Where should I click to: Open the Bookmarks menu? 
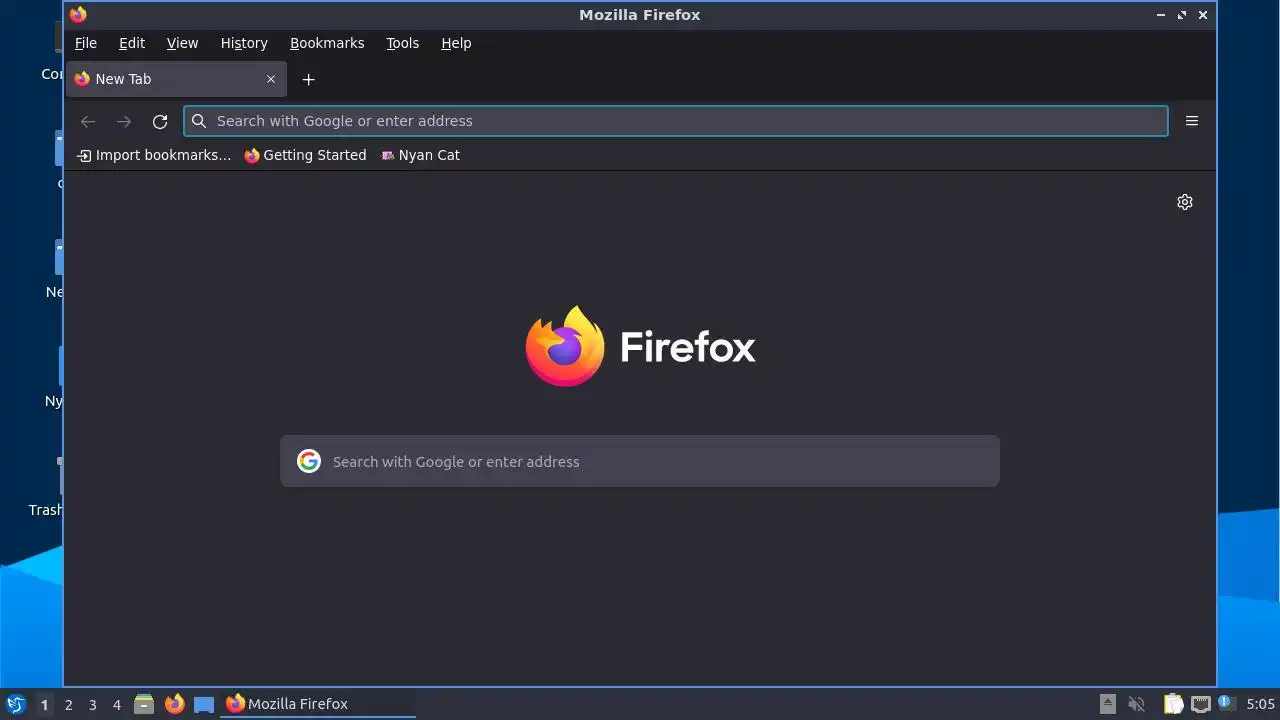point(327,43)
